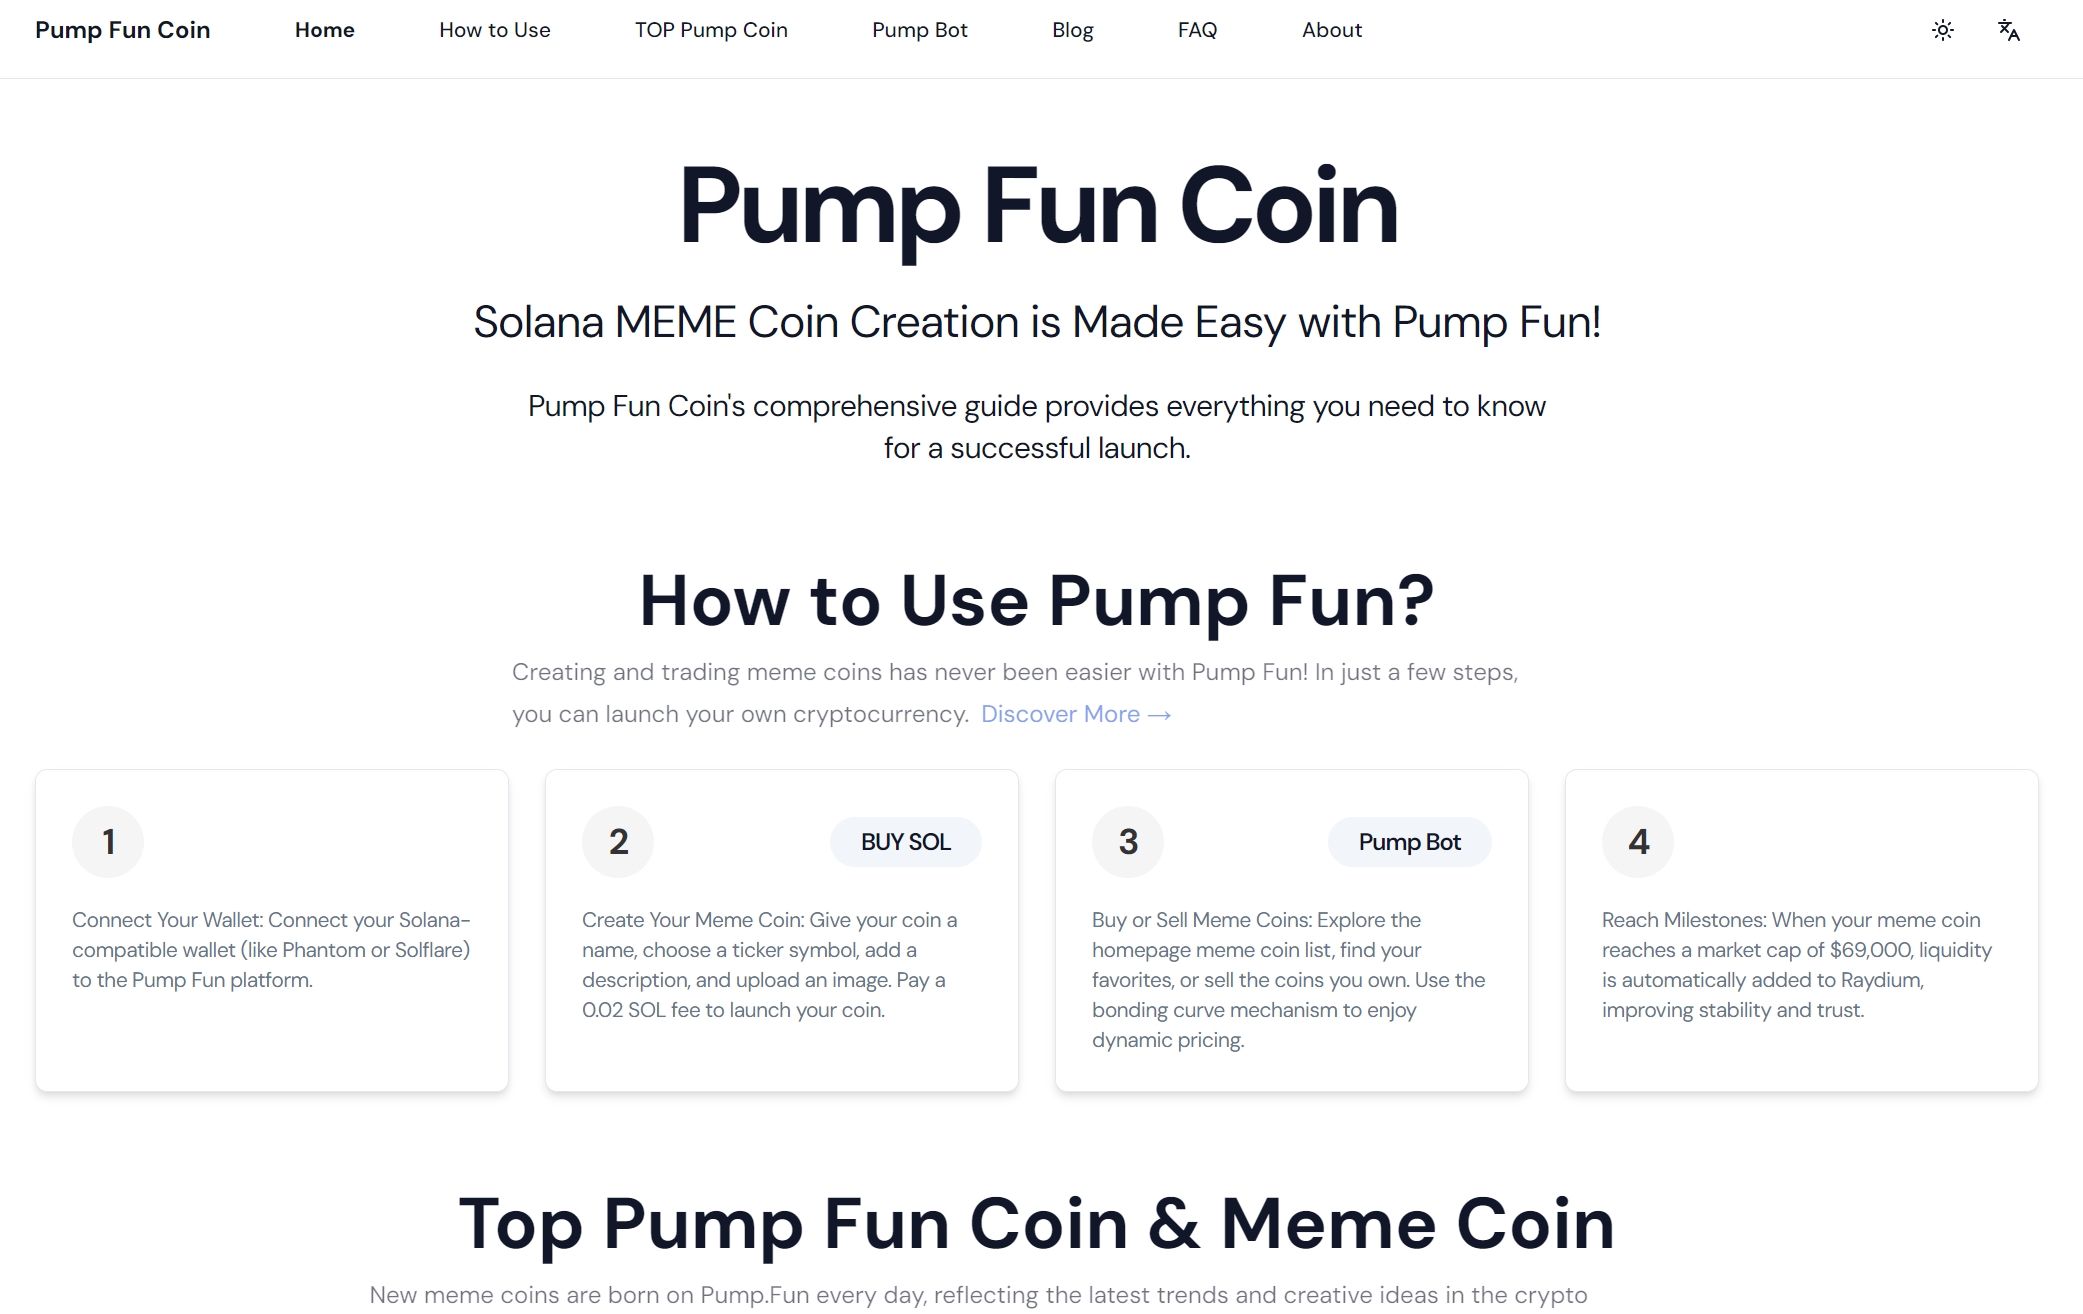Select the Pump Bot nav icon
The image size is (2083, 1314).
tap(920, 30)
